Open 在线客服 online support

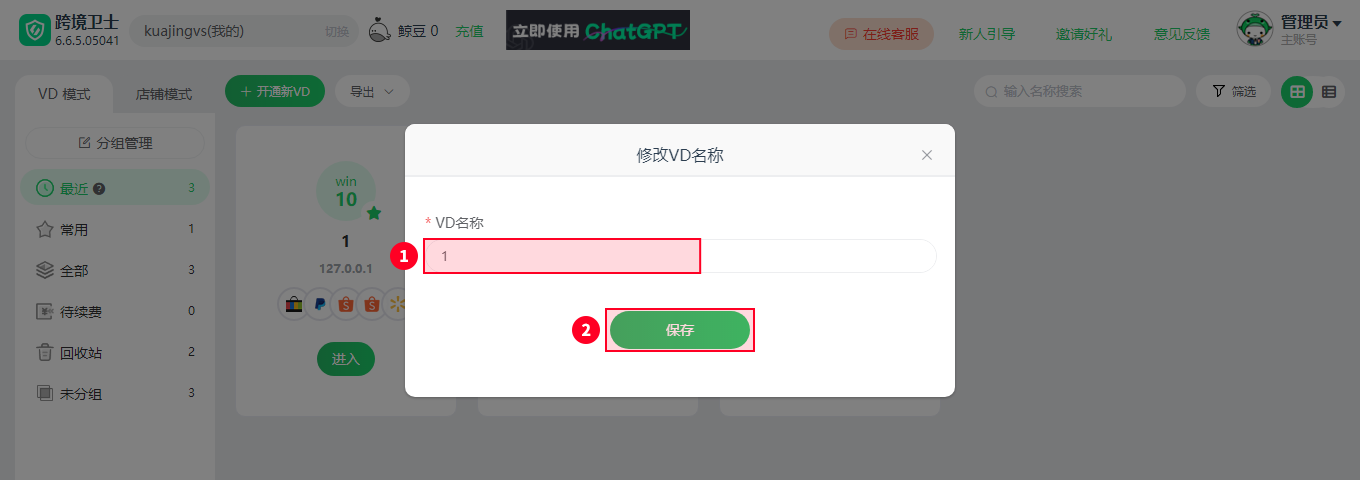[x=881, y=33]
